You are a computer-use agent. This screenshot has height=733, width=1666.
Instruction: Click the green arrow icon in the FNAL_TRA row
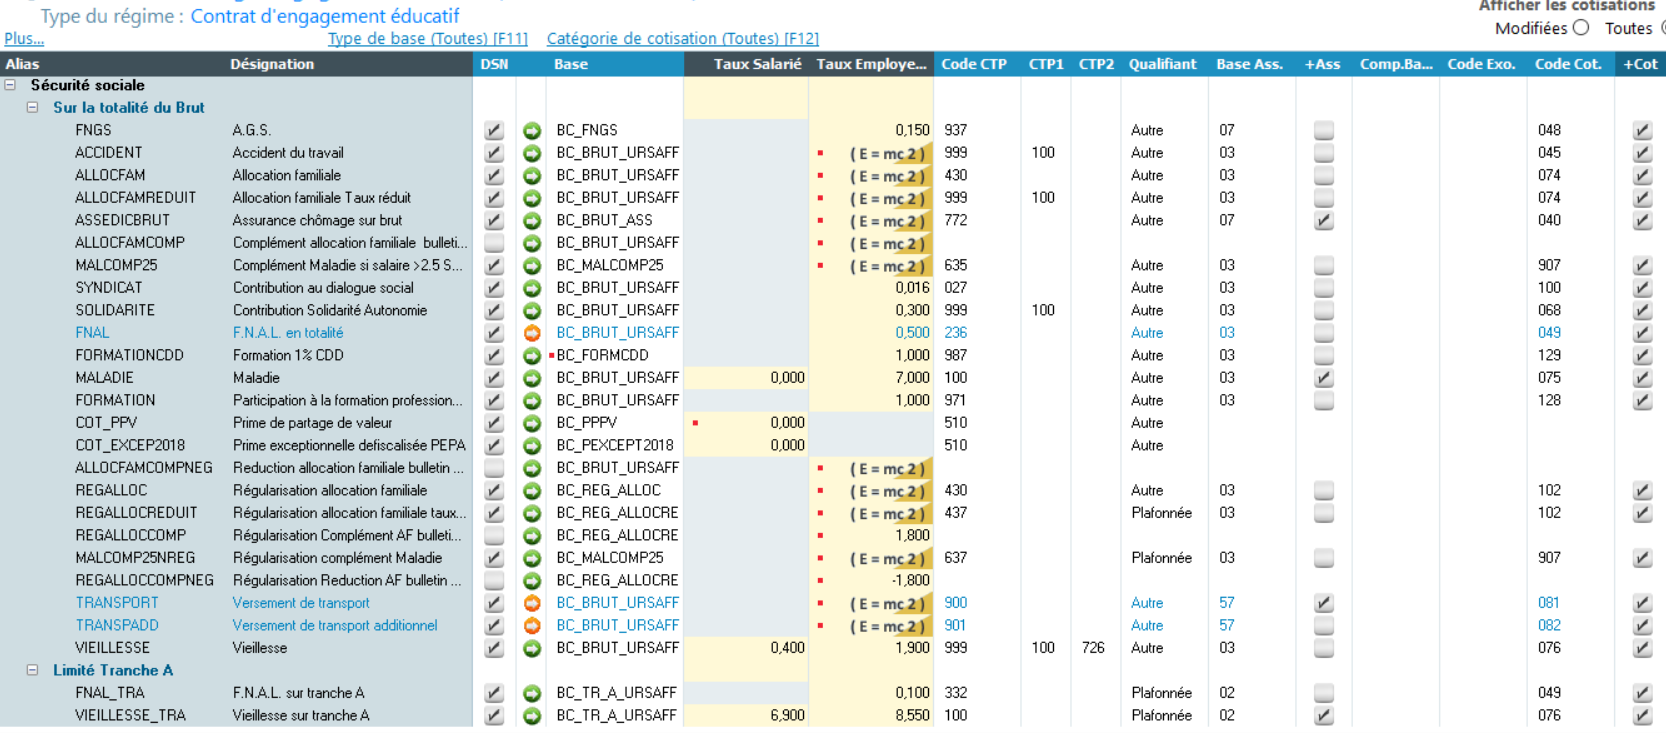pos(532,693)
